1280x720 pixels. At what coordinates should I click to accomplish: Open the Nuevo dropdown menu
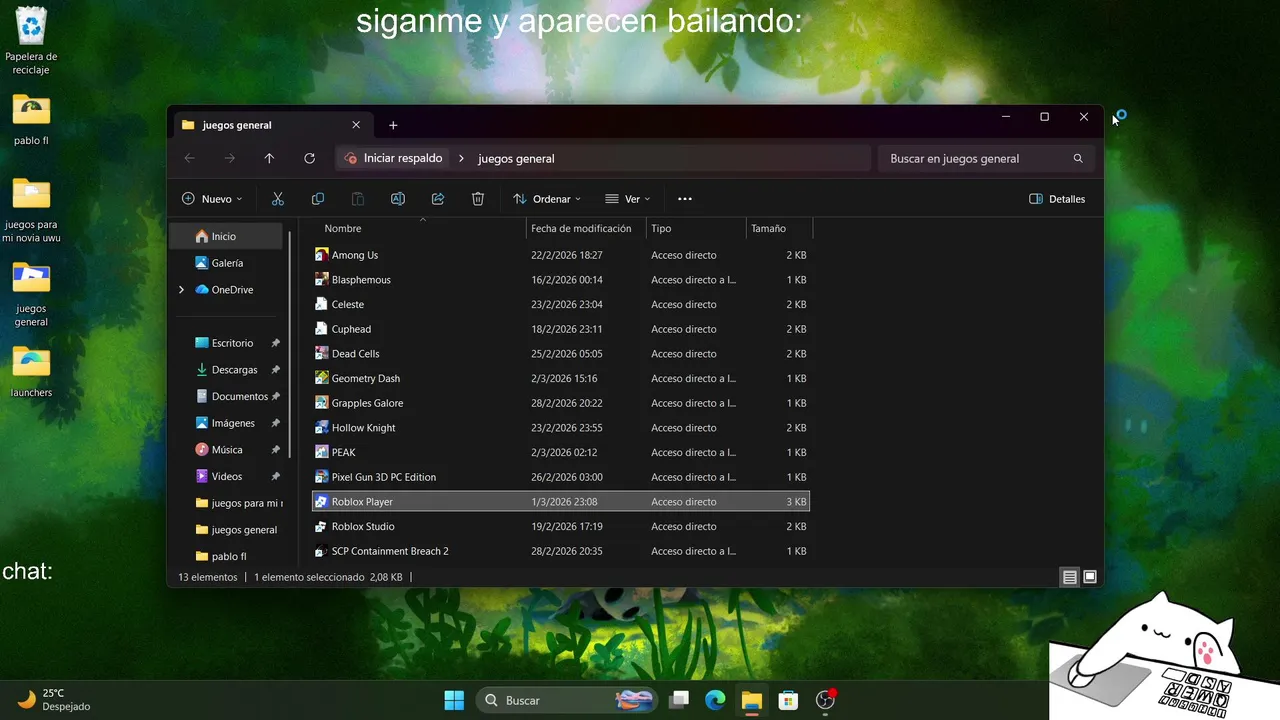pos(212,199)
